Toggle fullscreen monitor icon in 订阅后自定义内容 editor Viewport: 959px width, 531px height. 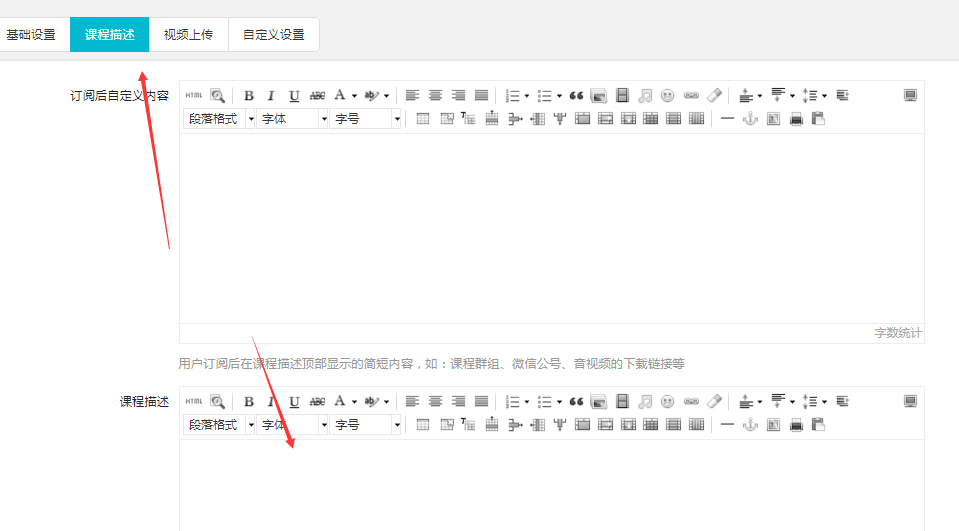point(910,95)
